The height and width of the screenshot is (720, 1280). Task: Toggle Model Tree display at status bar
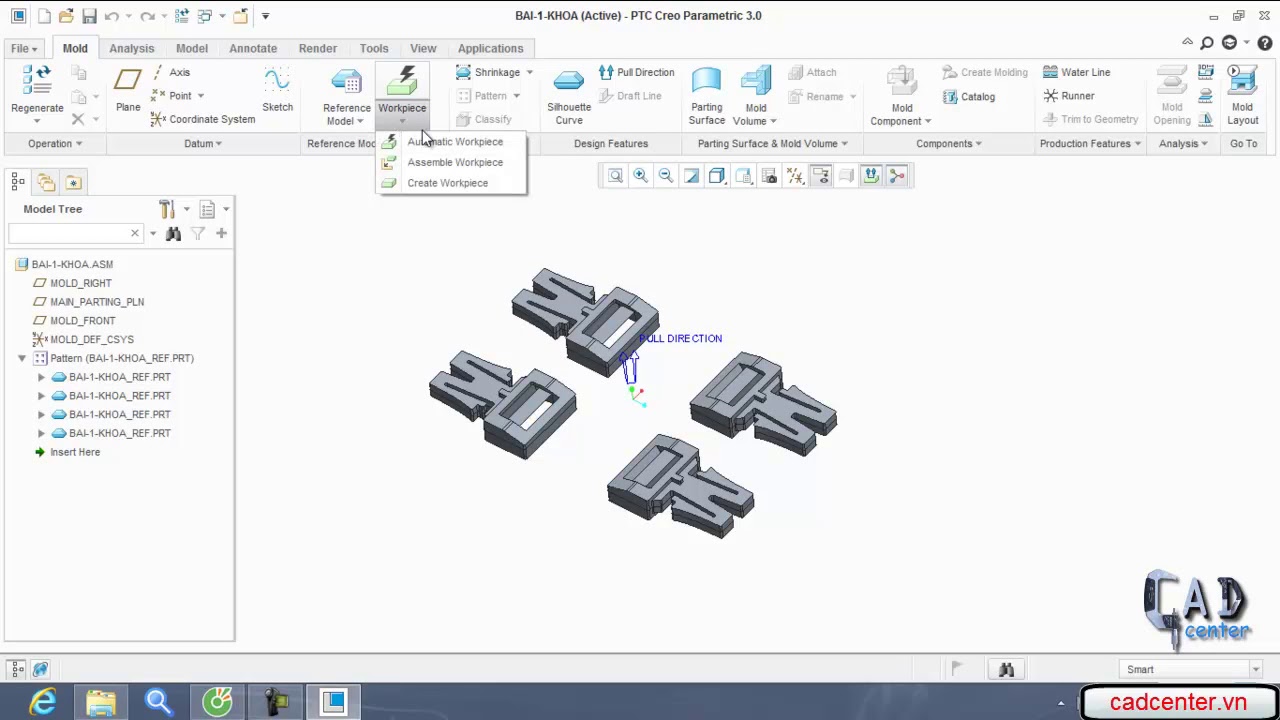(17, 669)
